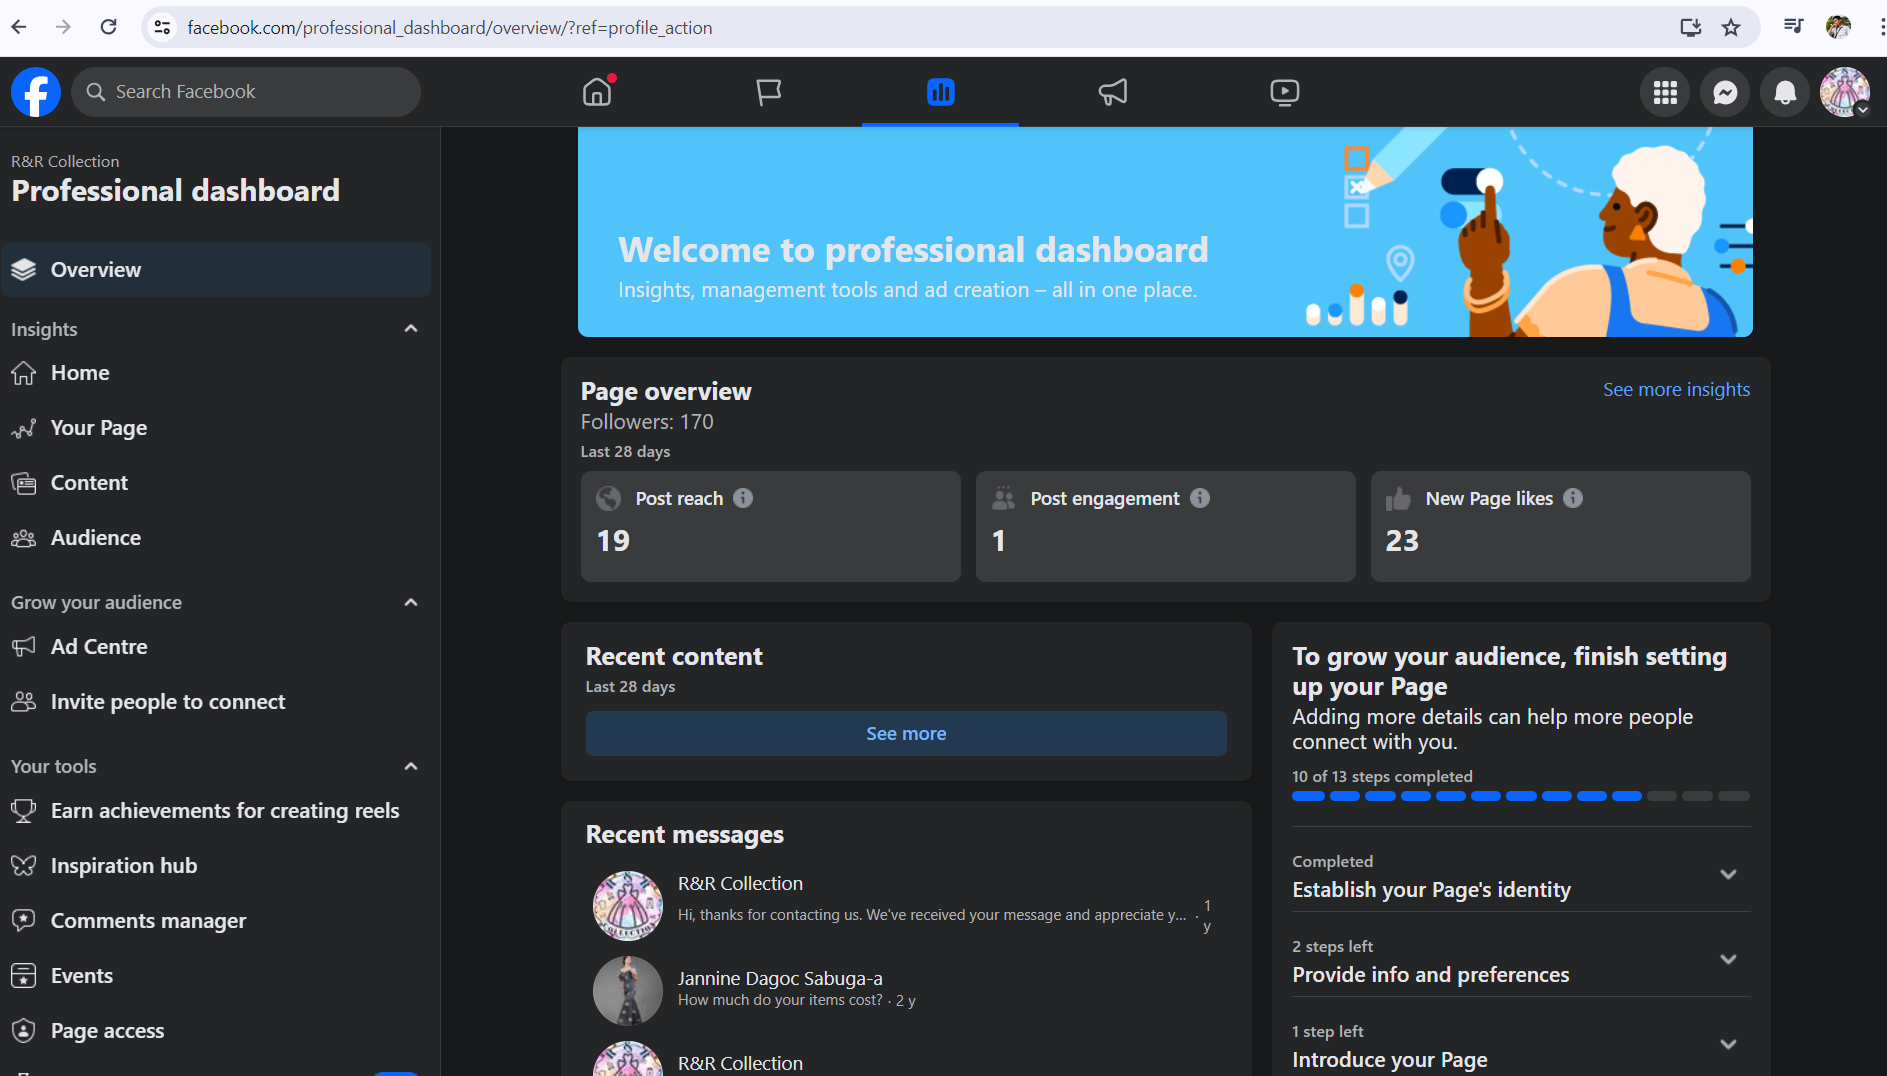Open the Video play icon in top navigation
The width and height of the screenshot is (1887, 1076).
tap(1284, 92)
